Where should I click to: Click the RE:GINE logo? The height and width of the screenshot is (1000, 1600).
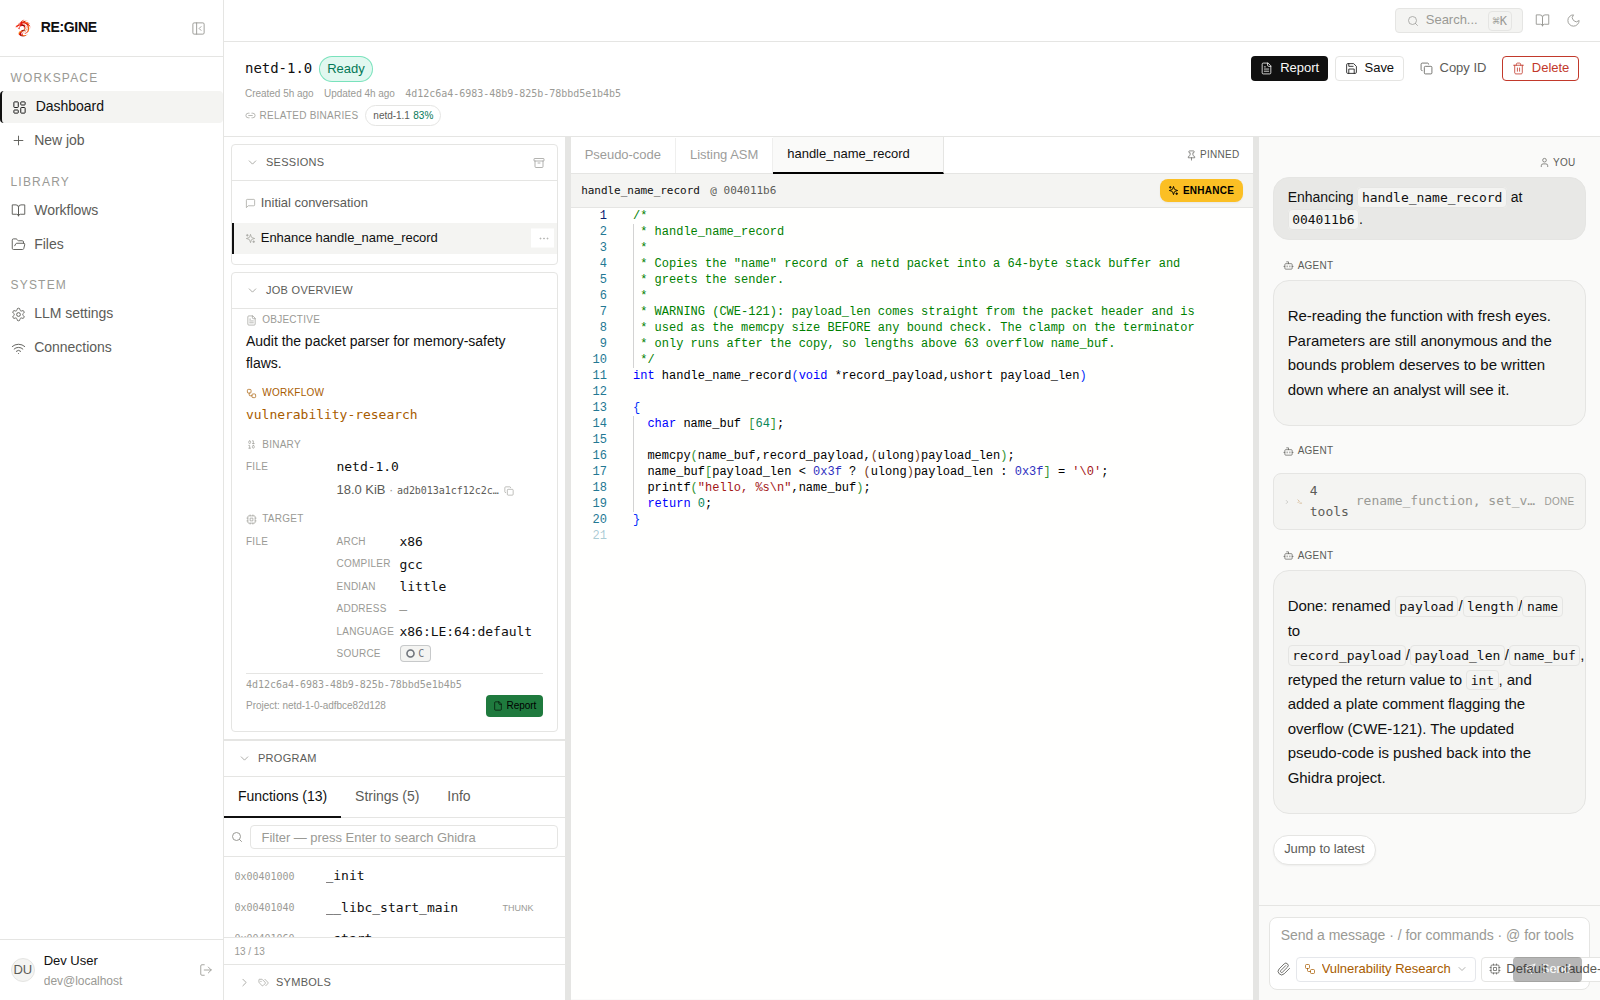tap(56, 28)
